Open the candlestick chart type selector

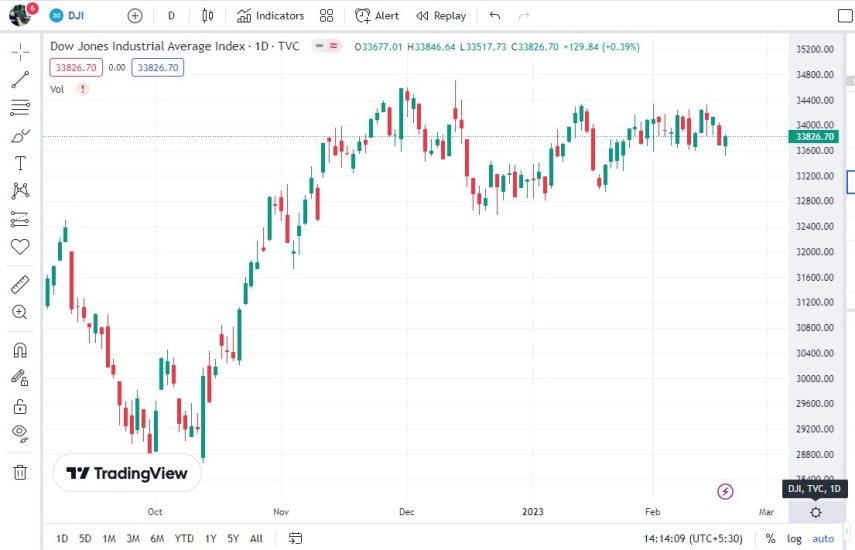point(208,16)
